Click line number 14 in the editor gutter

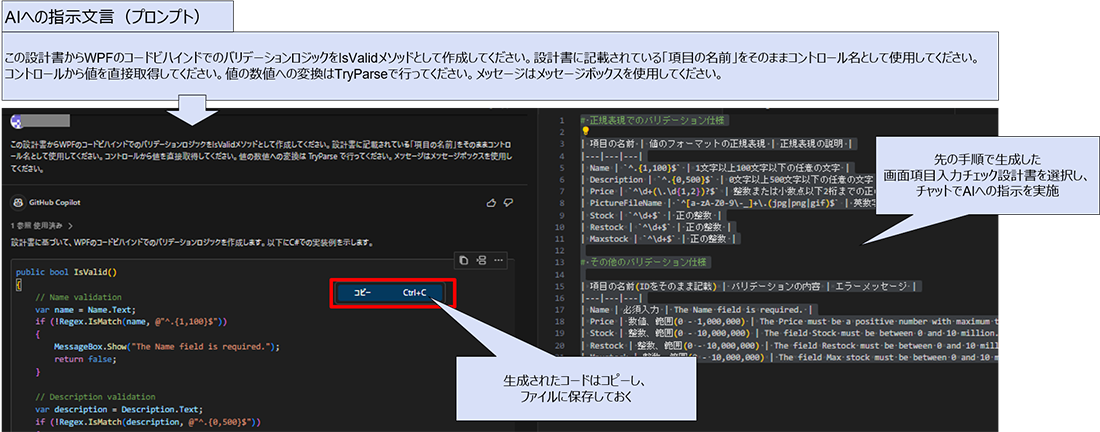[559, 275]
